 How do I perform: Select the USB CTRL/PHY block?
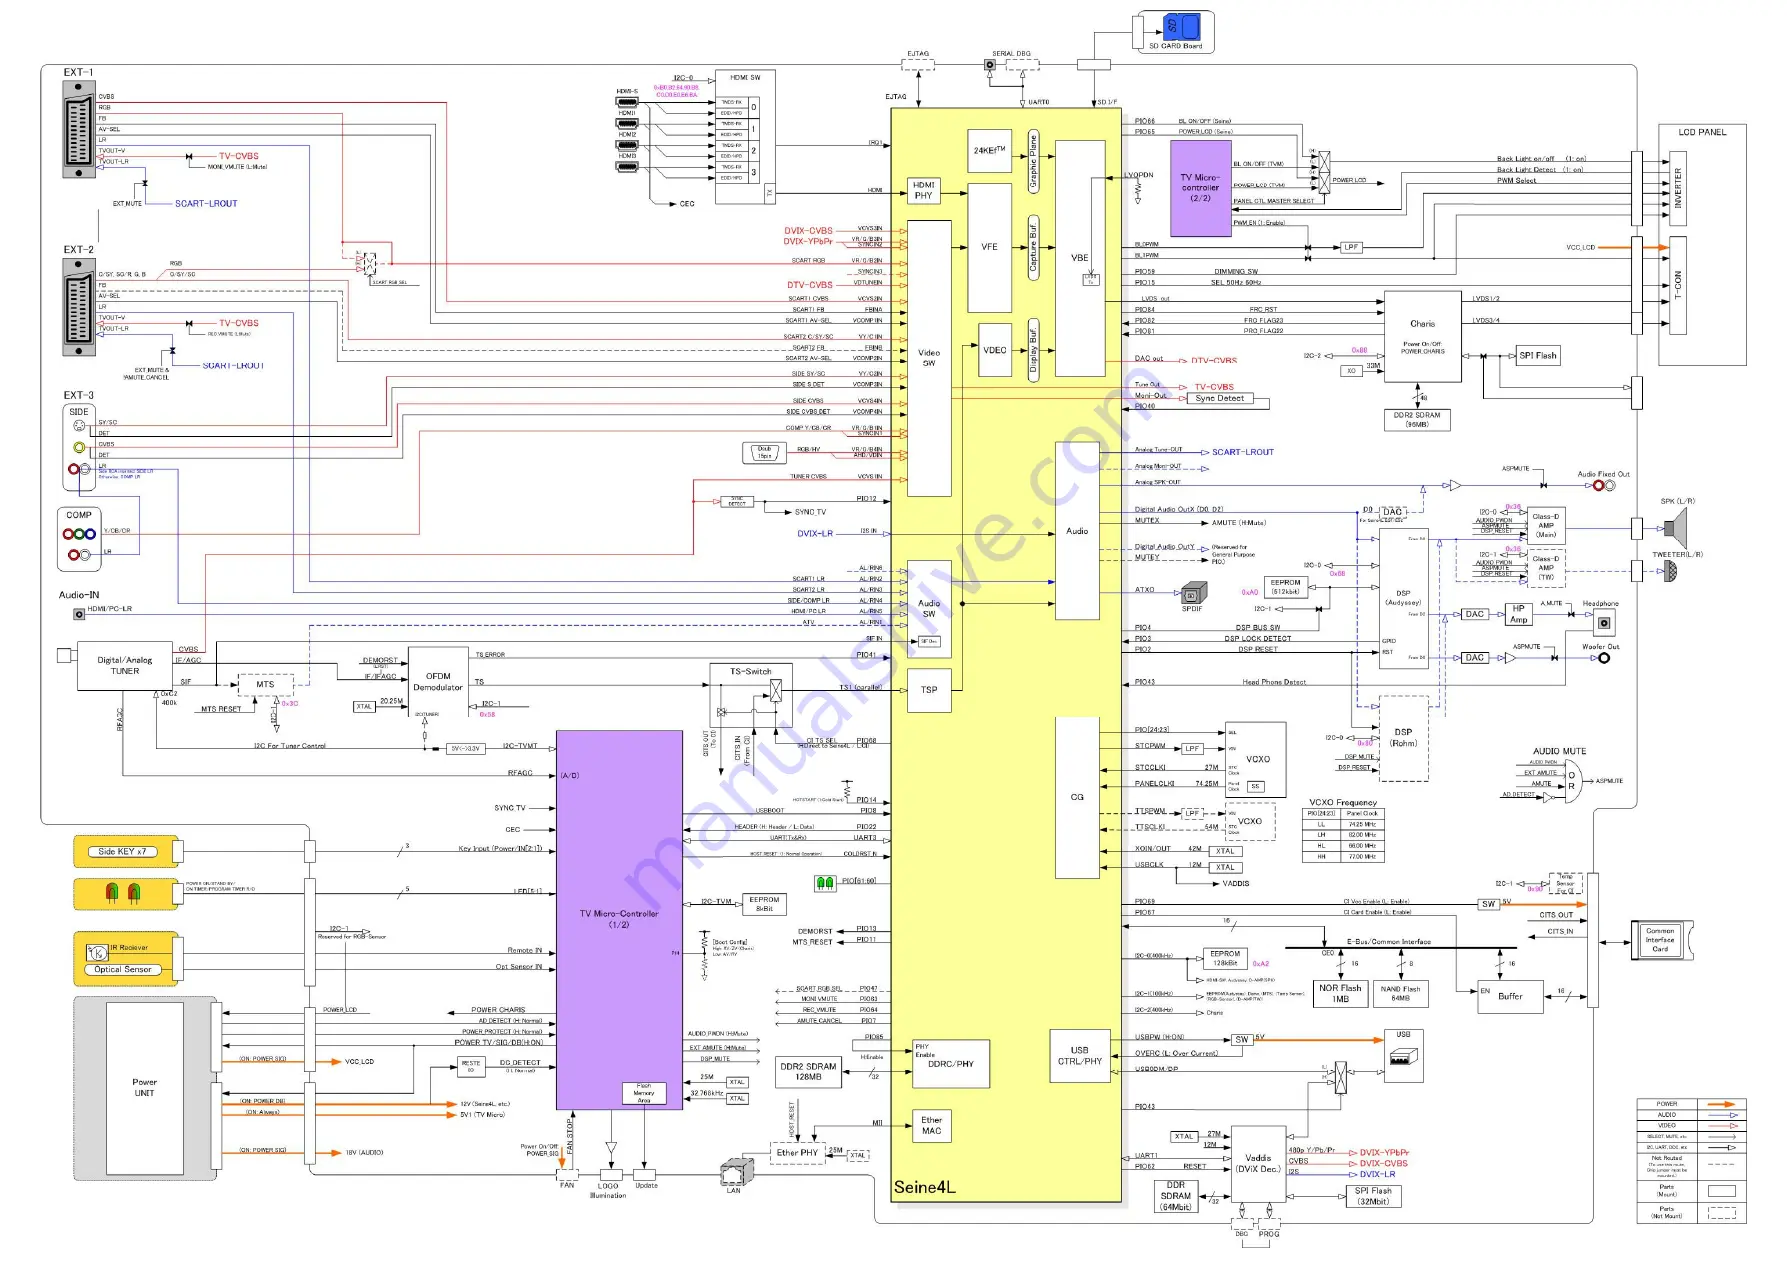click(1080, 1056)
